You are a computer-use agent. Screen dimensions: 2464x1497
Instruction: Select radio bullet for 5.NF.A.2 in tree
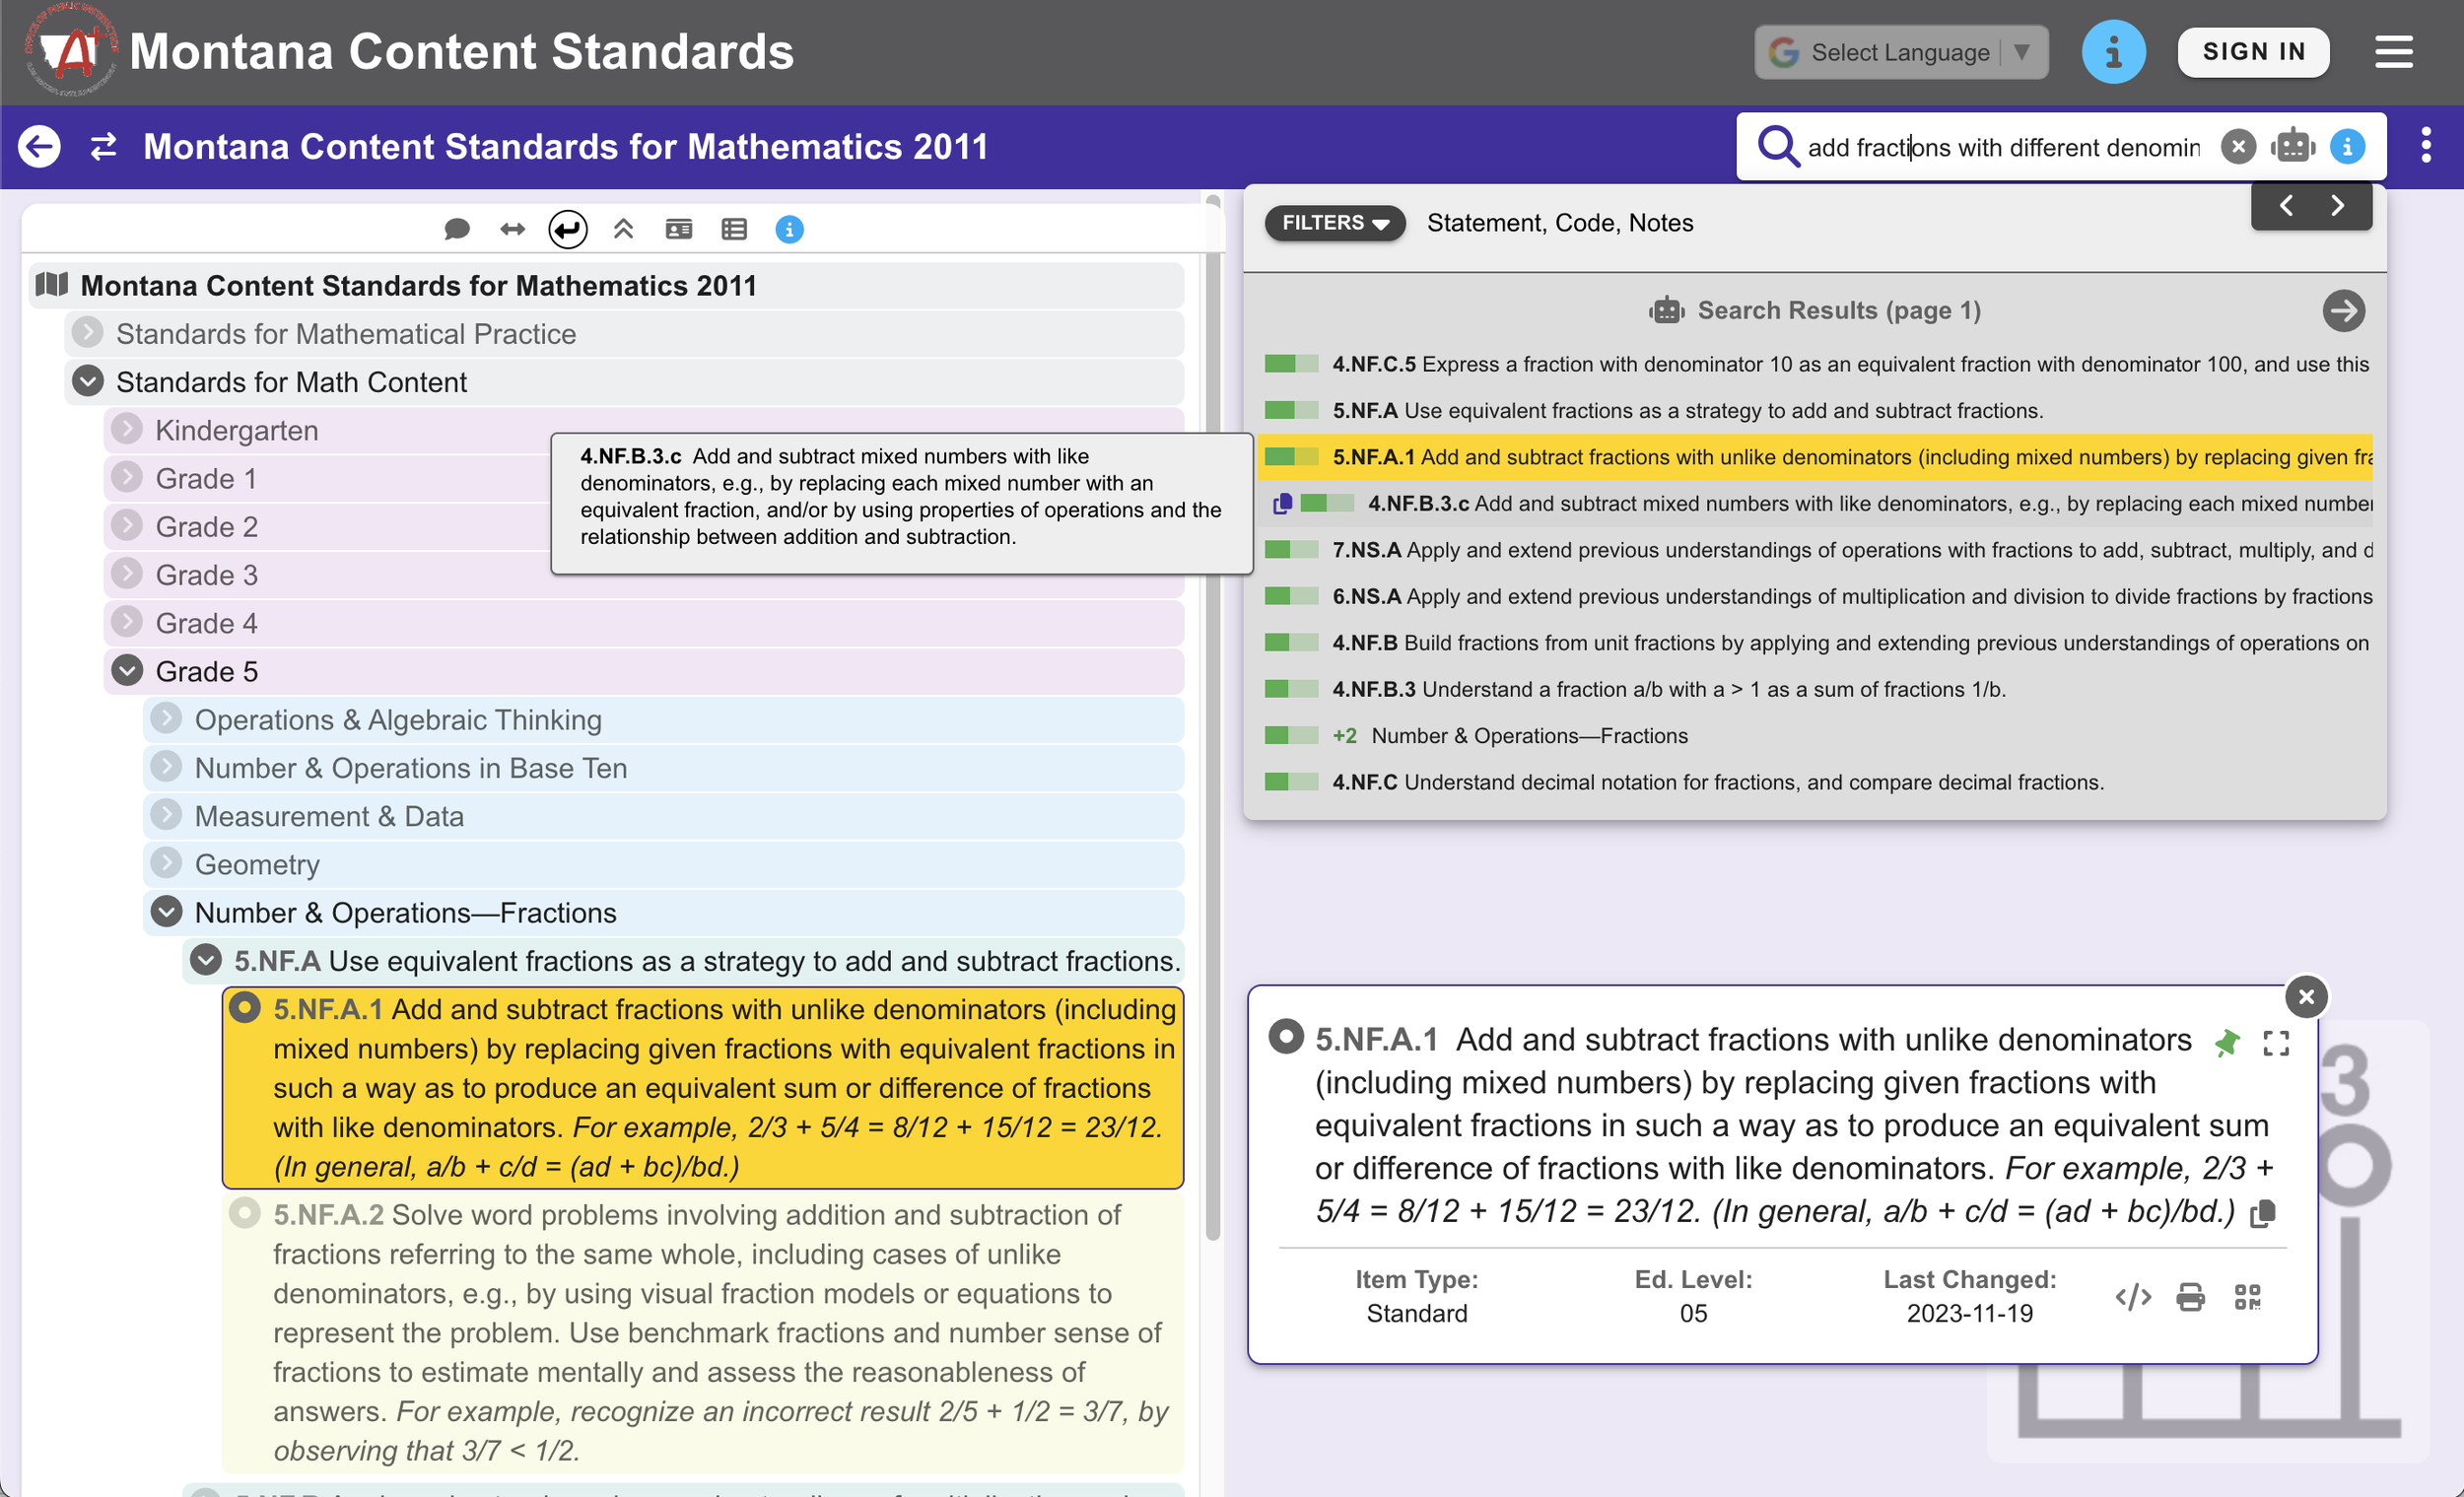click(245, 1213)
